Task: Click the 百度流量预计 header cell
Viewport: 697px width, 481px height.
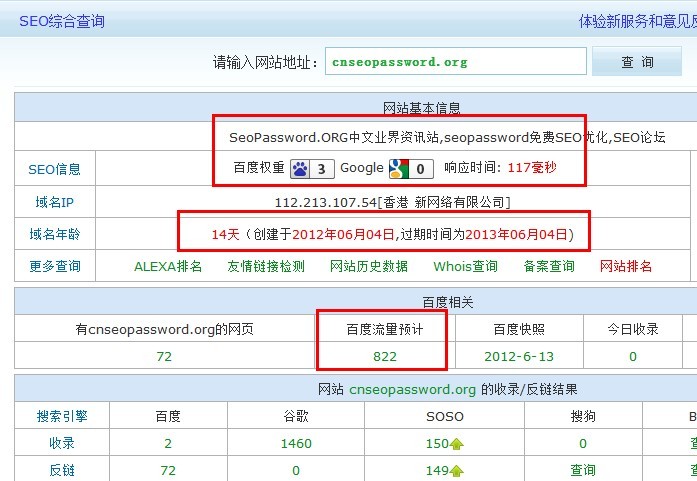Action: [x=385, y=329]
